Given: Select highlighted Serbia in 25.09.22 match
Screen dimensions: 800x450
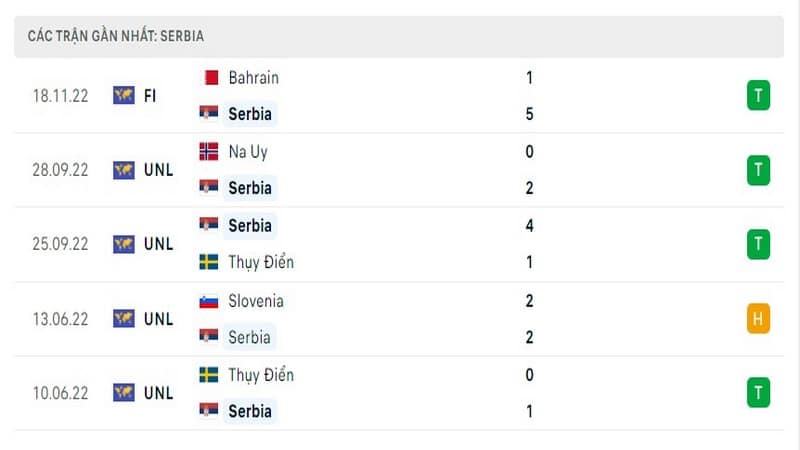Looking at the screenshot, I should click(250, 226).
